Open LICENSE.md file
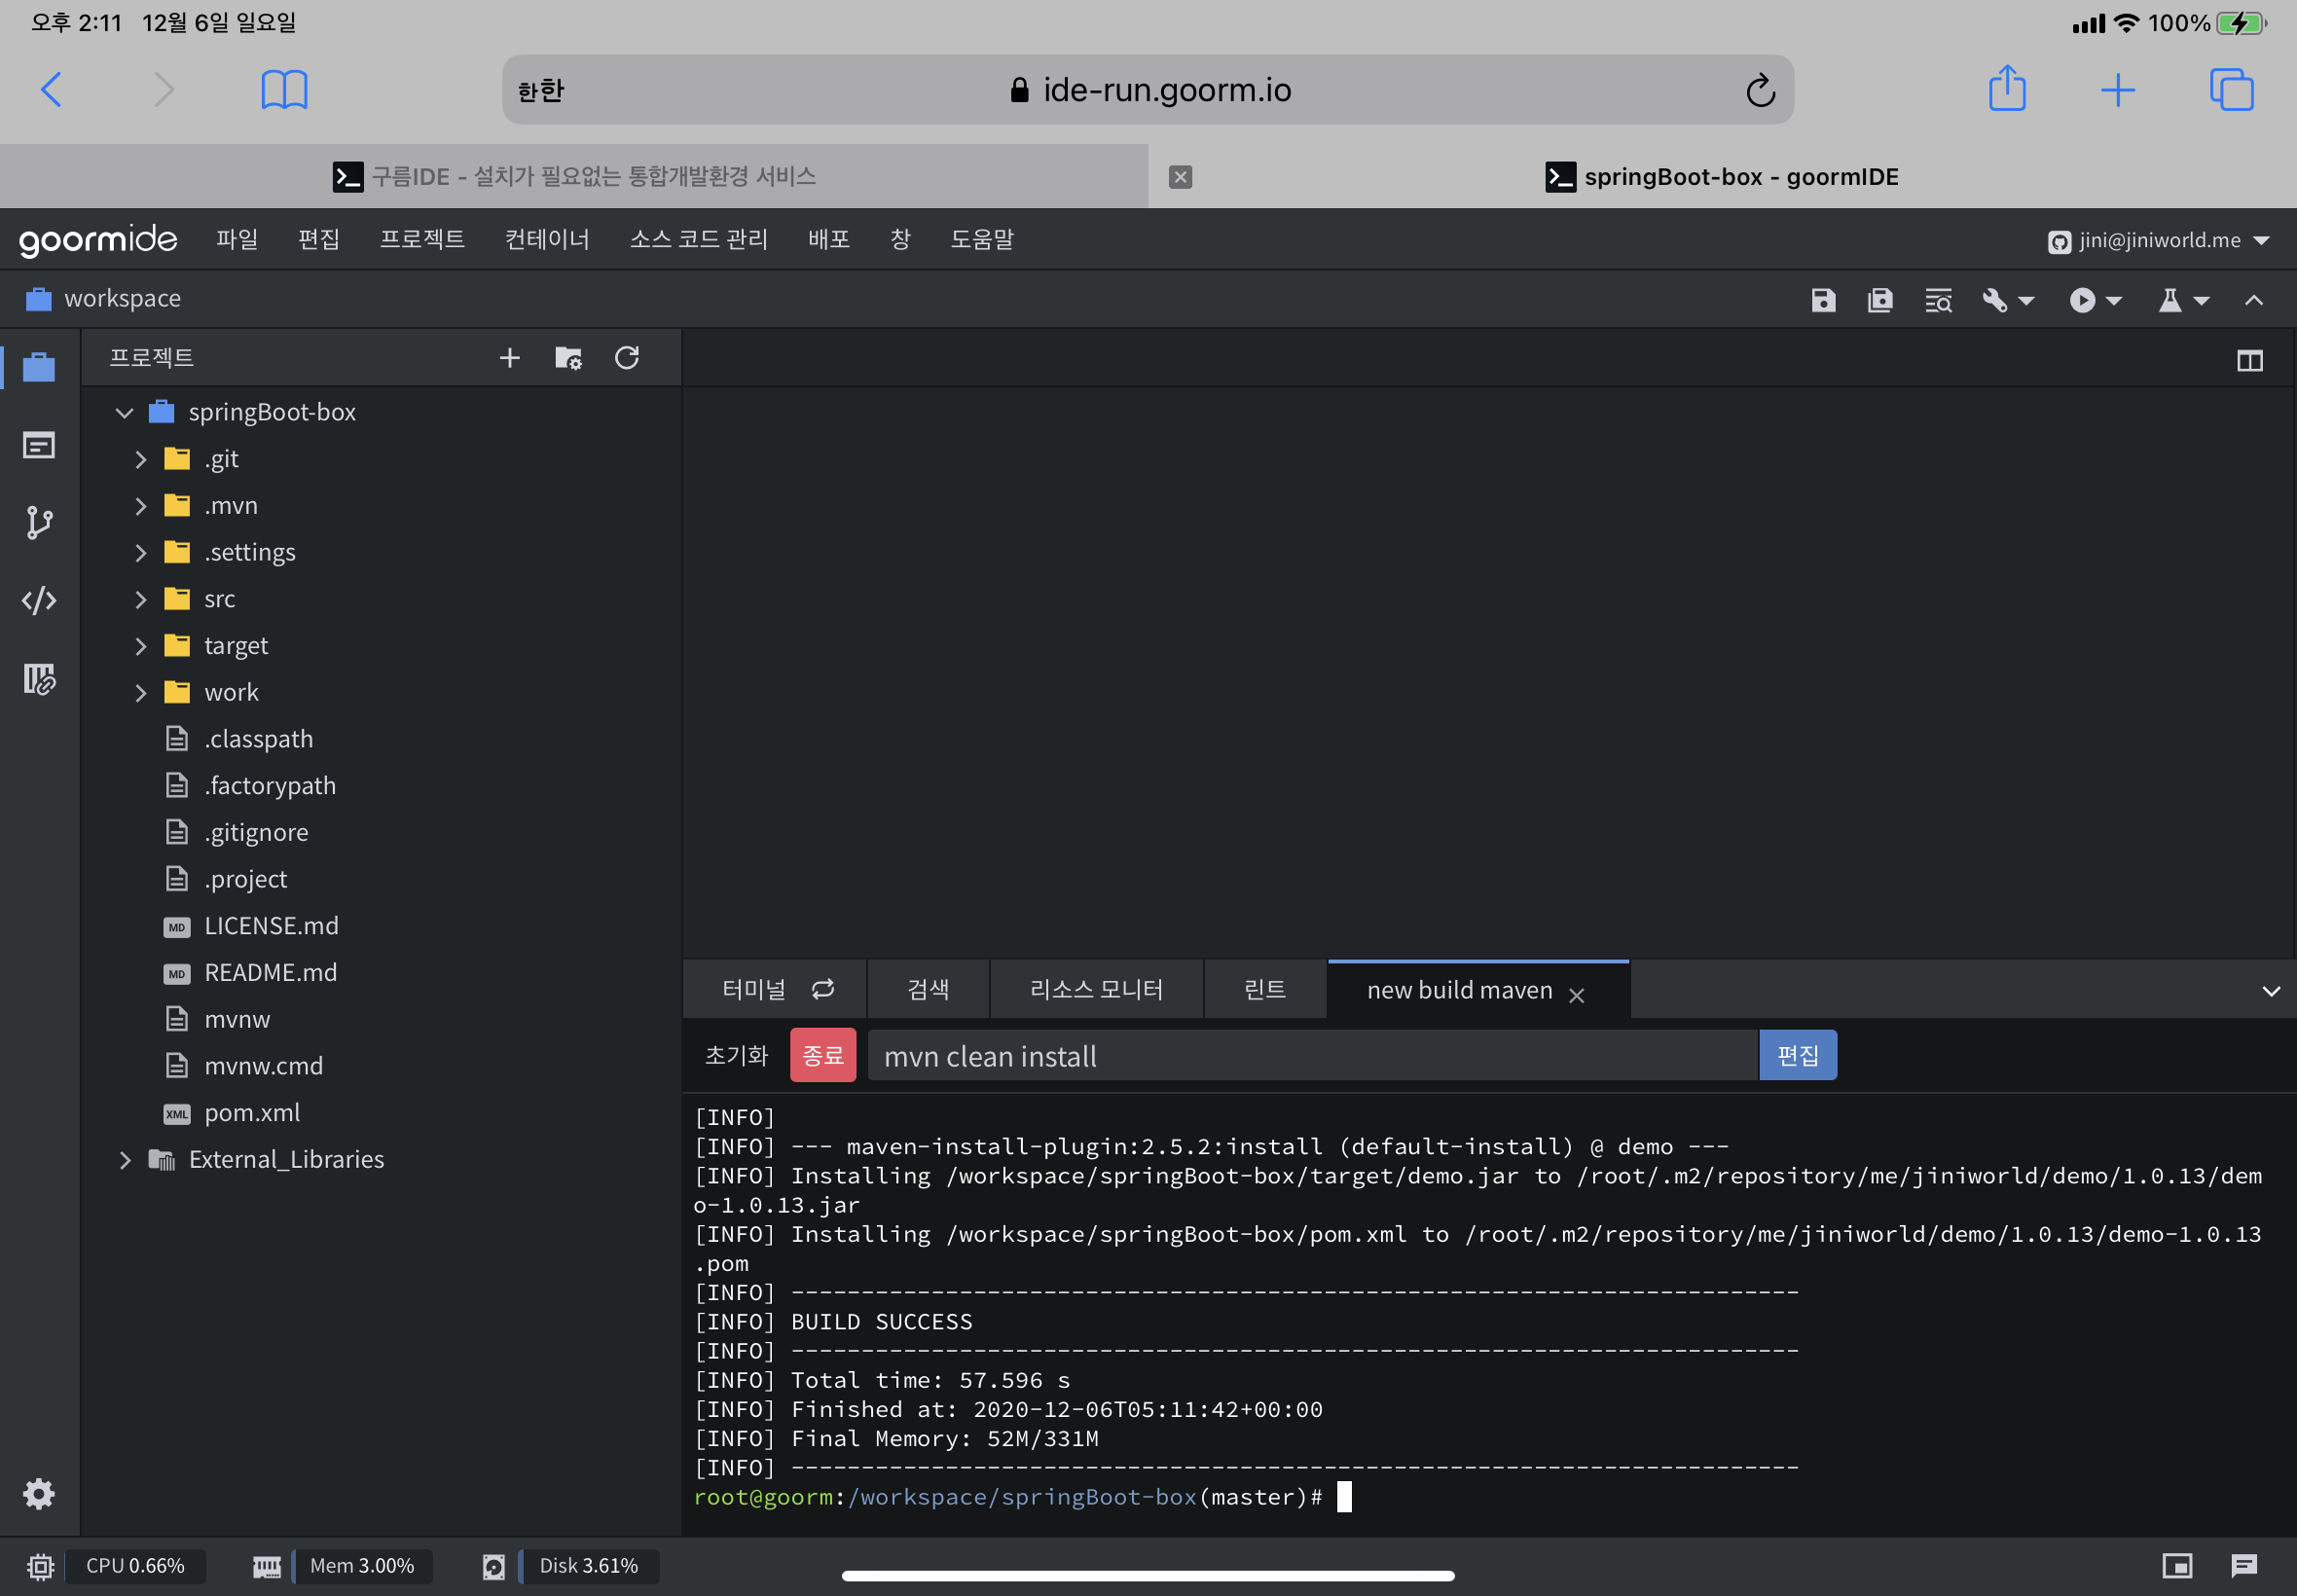The height and width of the screenshot is (1596, 2297). 271,926
